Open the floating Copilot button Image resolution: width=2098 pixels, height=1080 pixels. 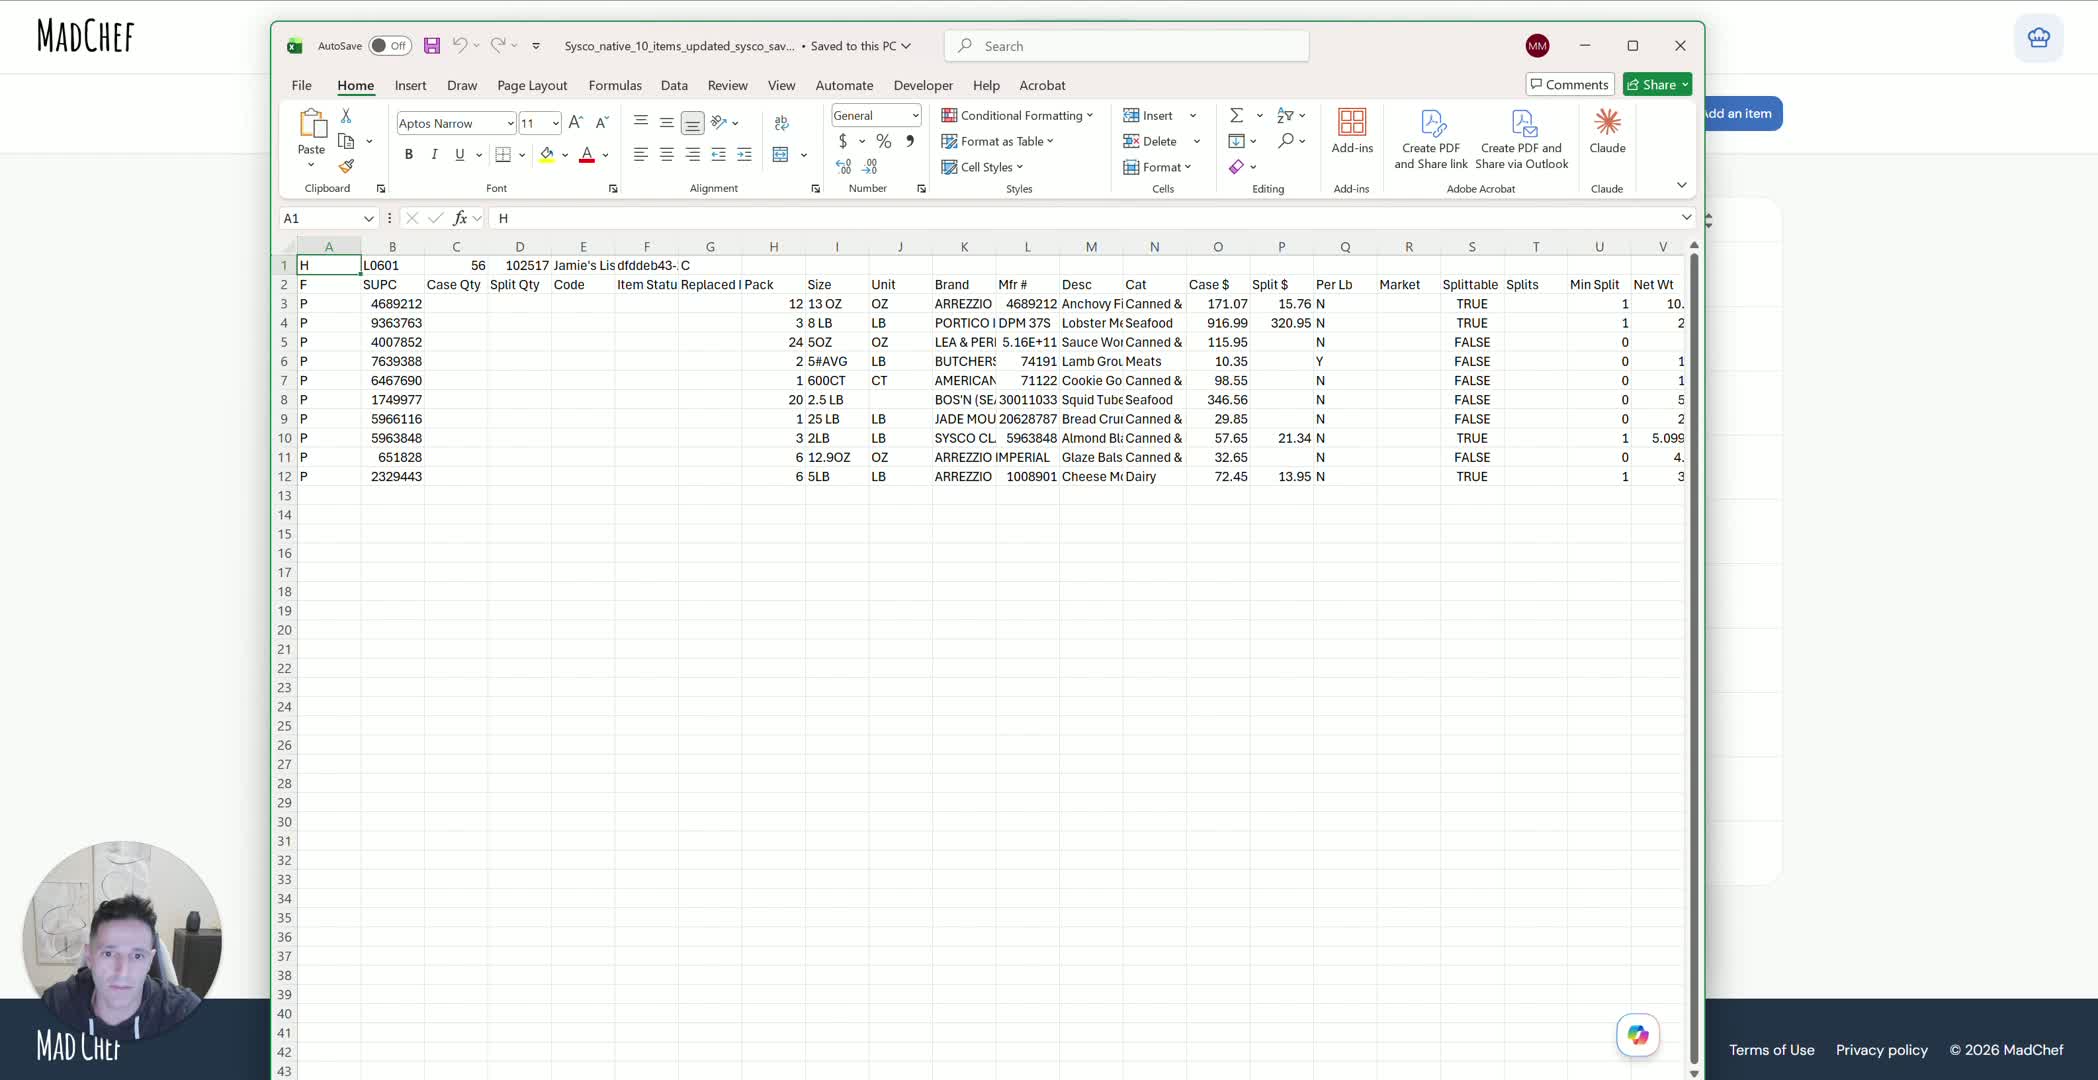(x=1637, y=1035)
